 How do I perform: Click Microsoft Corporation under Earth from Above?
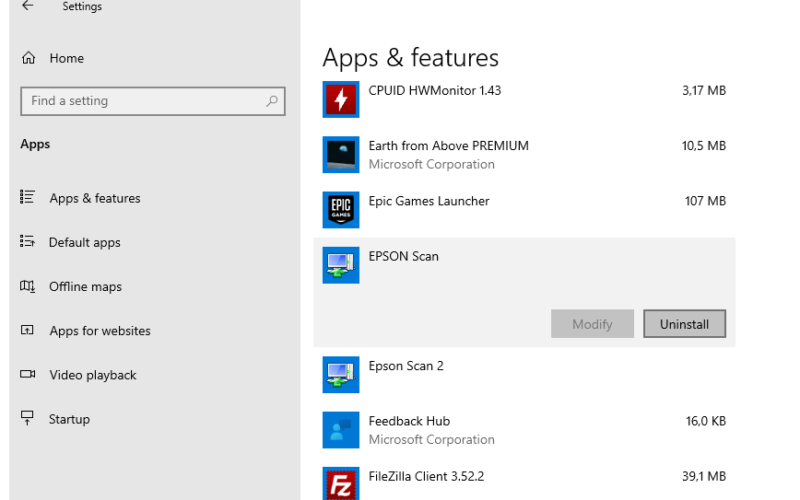click(432, 164)
